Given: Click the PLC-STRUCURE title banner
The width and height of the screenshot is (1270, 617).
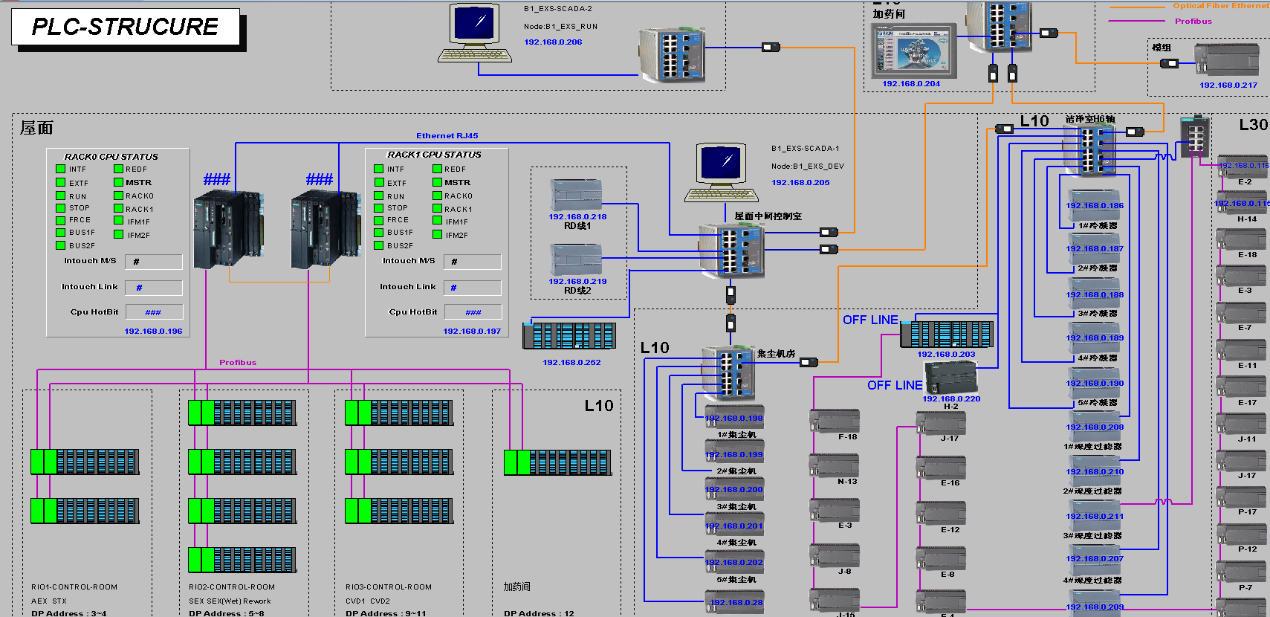Looking at the screenshot, I should click(x=125, y=27).
